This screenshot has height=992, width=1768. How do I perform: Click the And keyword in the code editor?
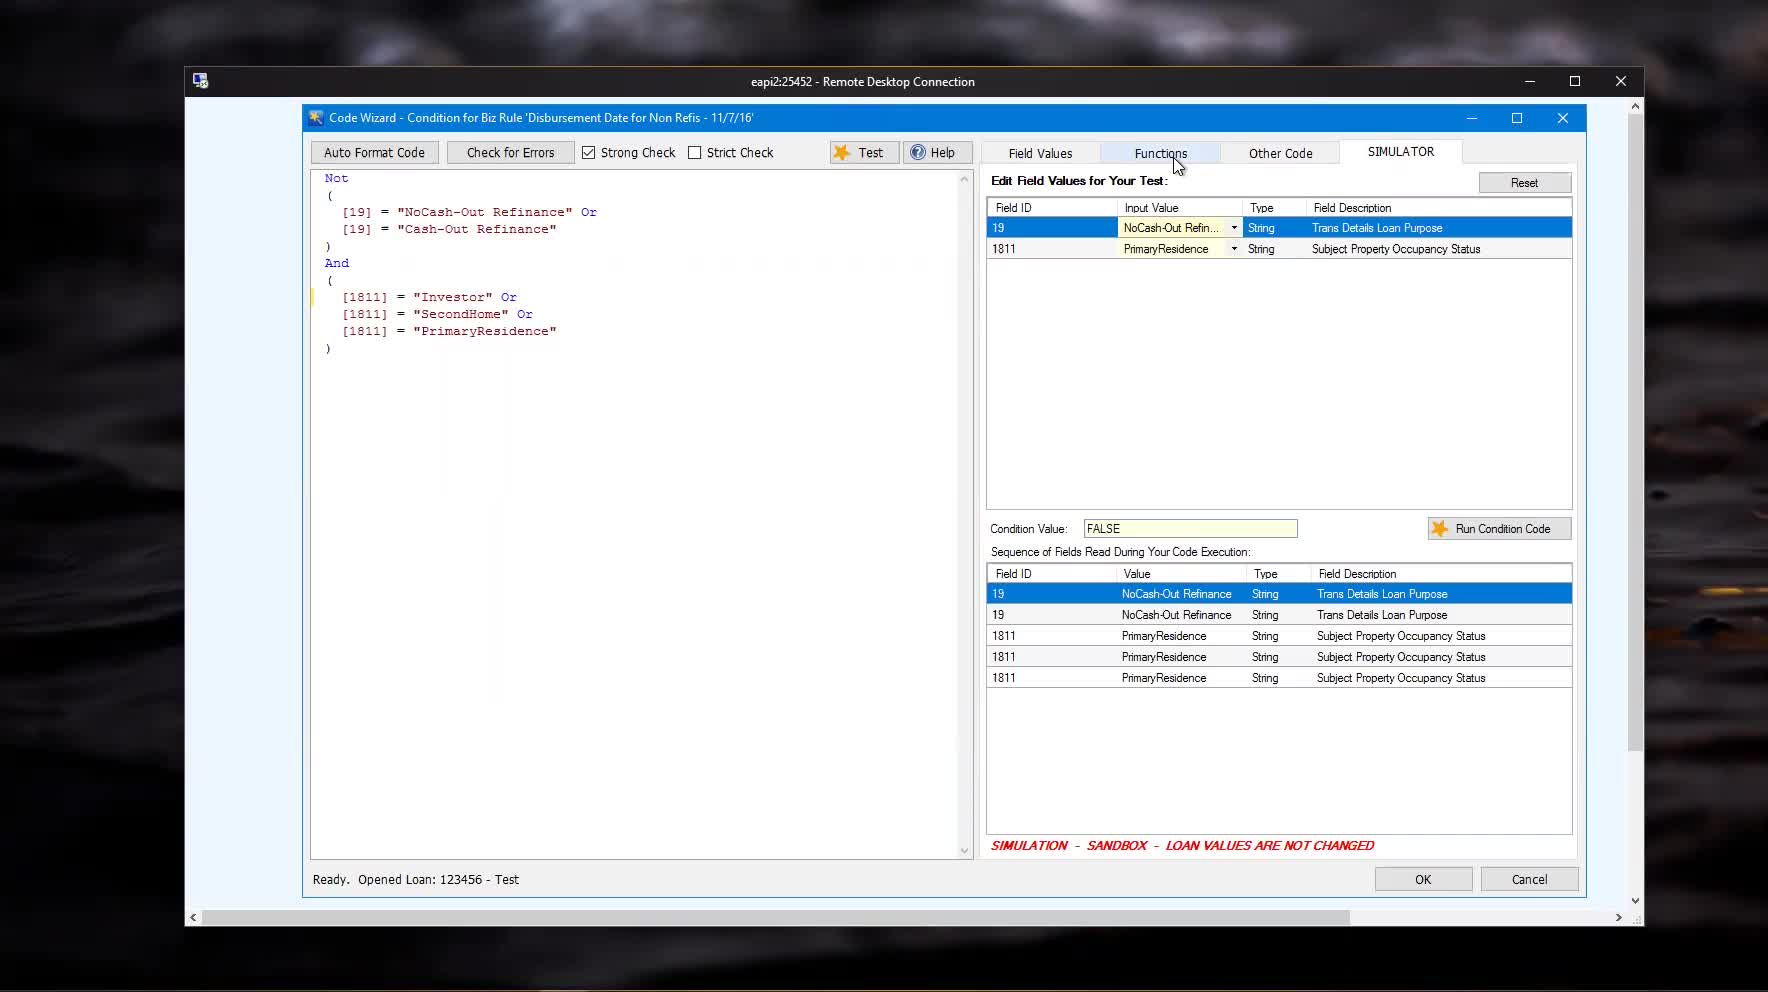coord(337,263)
